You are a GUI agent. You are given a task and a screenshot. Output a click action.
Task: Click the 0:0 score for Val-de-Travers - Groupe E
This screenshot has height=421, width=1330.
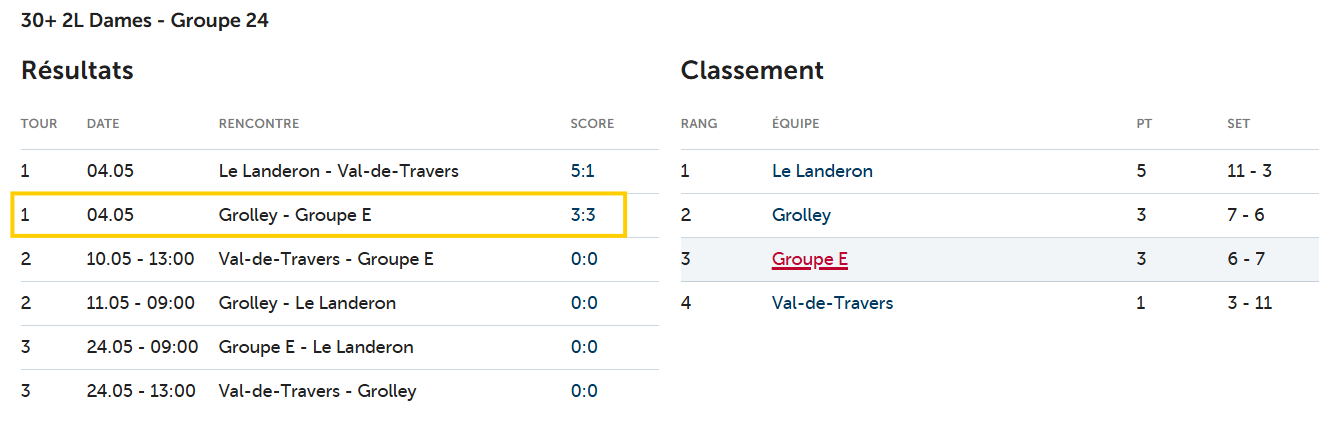(584, 259)
